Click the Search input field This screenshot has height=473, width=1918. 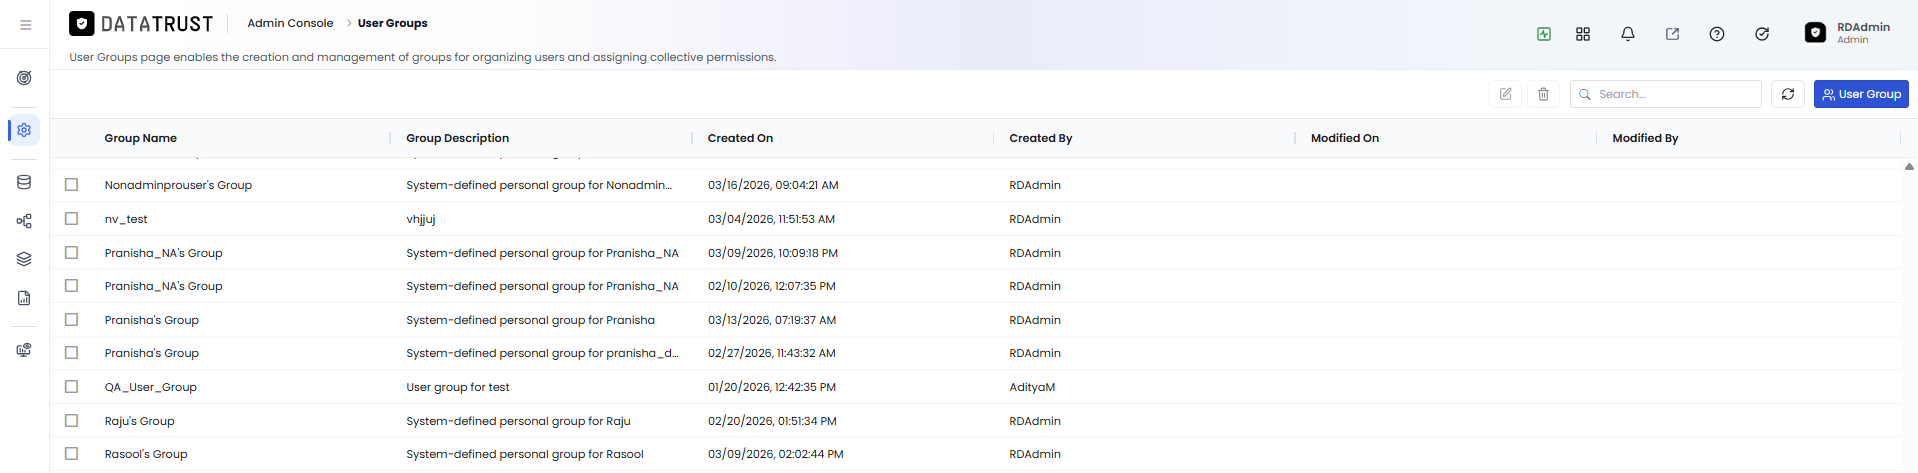click(1666, 94)
